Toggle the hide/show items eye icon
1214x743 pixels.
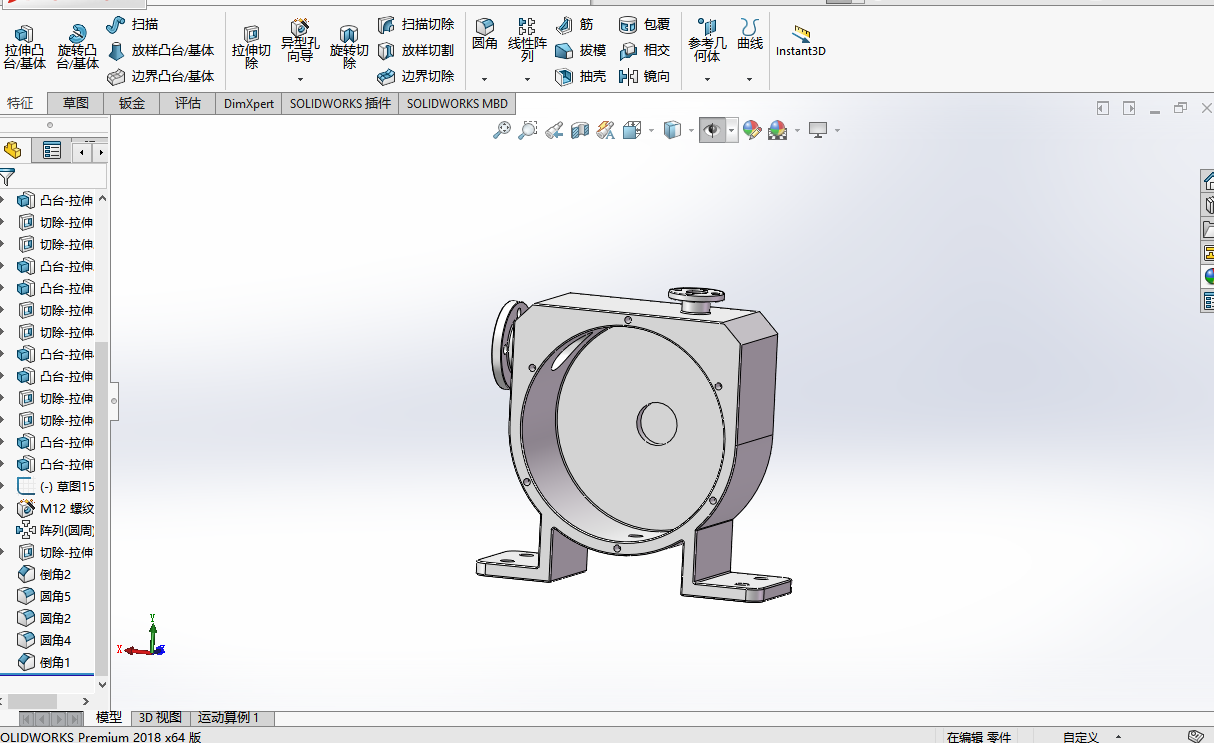pos(712,130)
